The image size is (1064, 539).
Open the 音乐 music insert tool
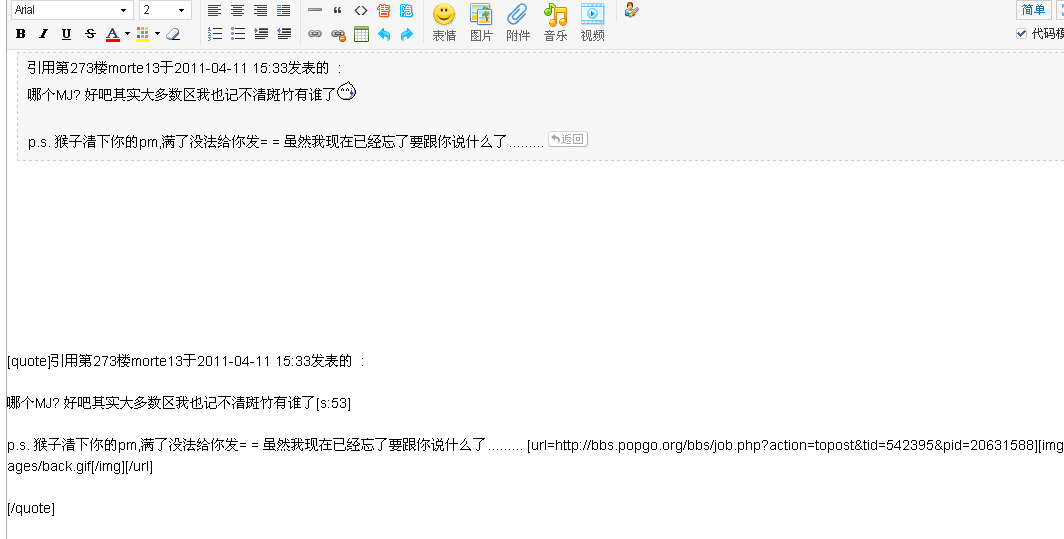click(x=555, y=22)
